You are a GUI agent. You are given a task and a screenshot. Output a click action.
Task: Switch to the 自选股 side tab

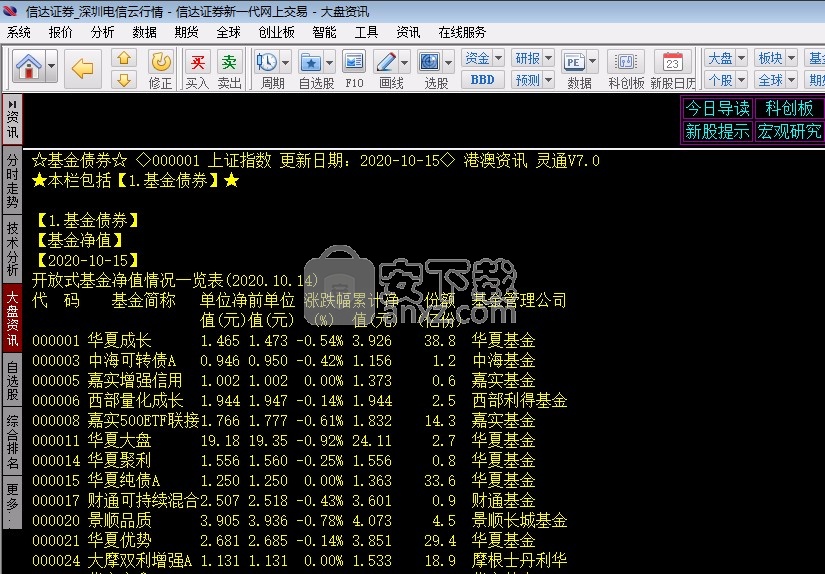pyautogui.click(x=13, y=381)
